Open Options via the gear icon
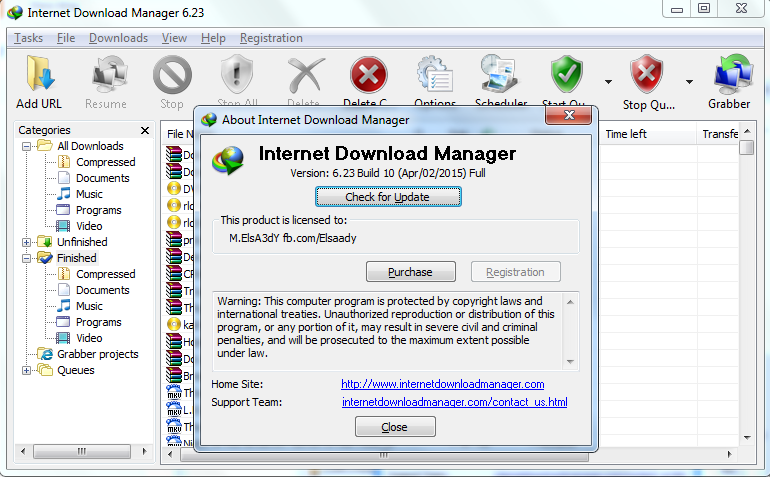The width and height of the screenshot is (770, 477). click(x=435, y=74)
